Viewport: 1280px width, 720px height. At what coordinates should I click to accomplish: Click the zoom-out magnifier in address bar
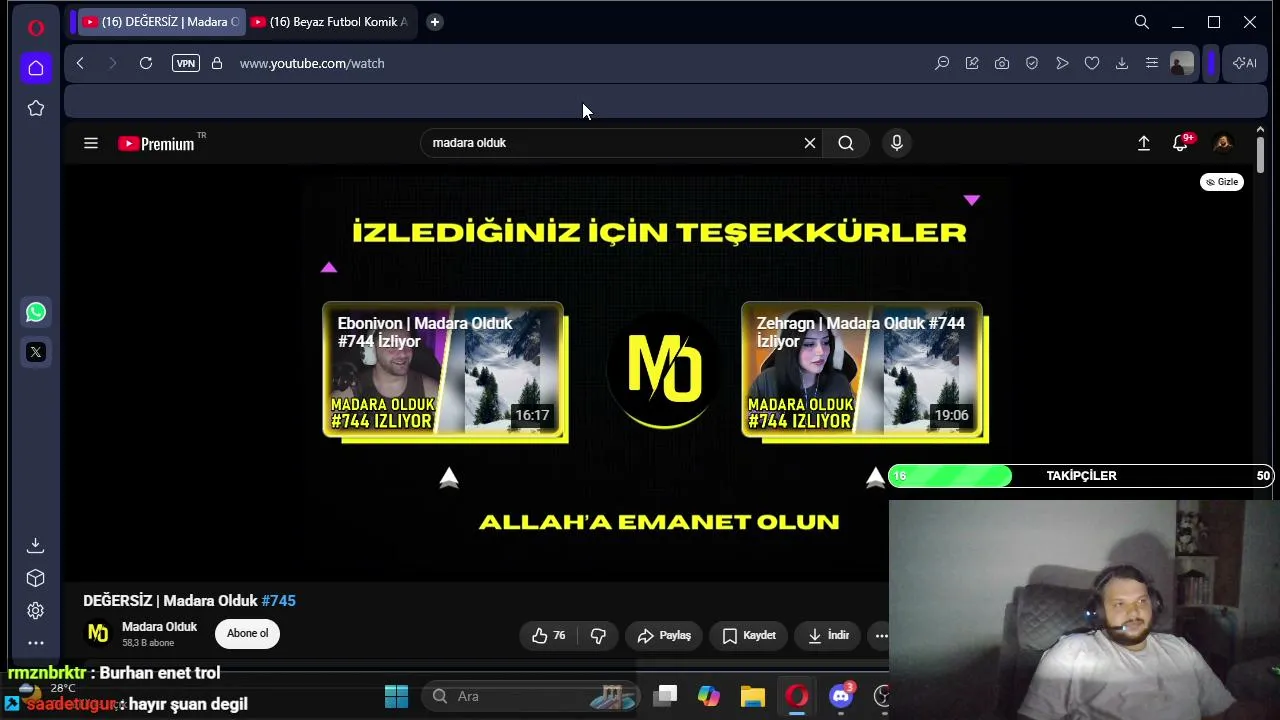pos(942,63)
